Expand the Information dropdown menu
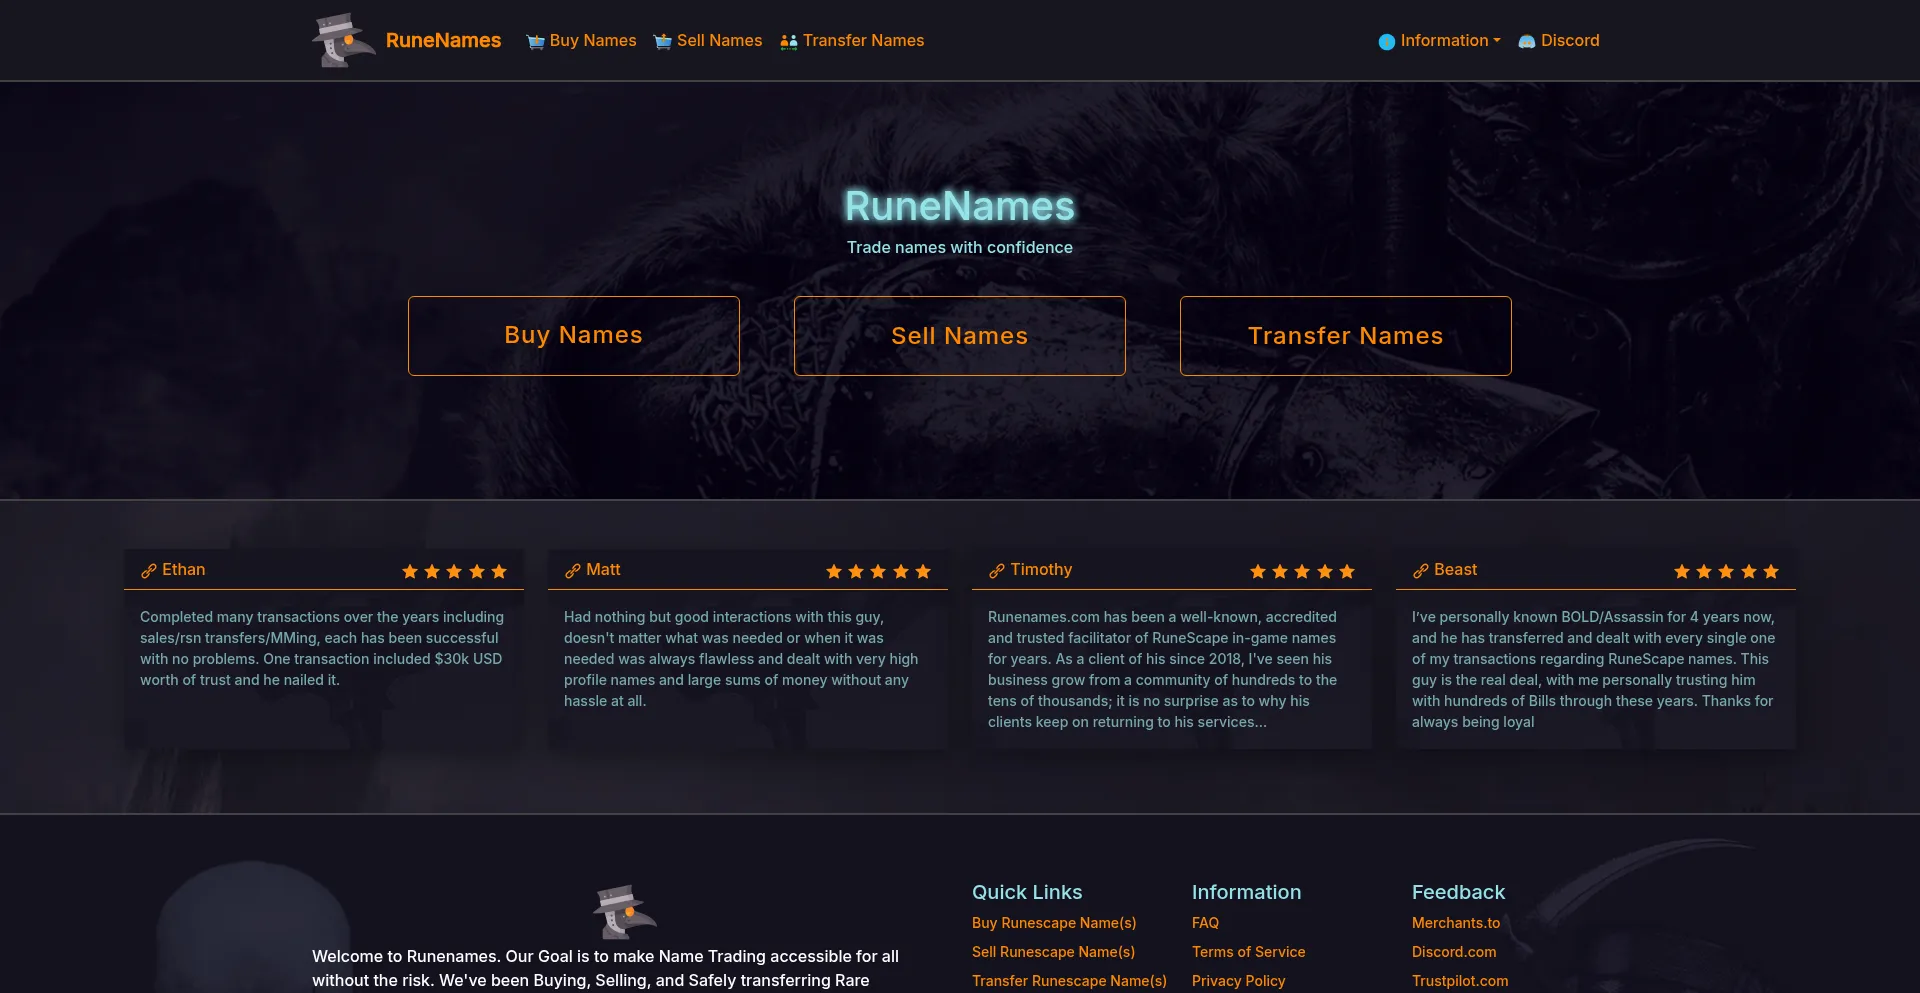This screenshot has height=993, width=1920. (1450, 40)
